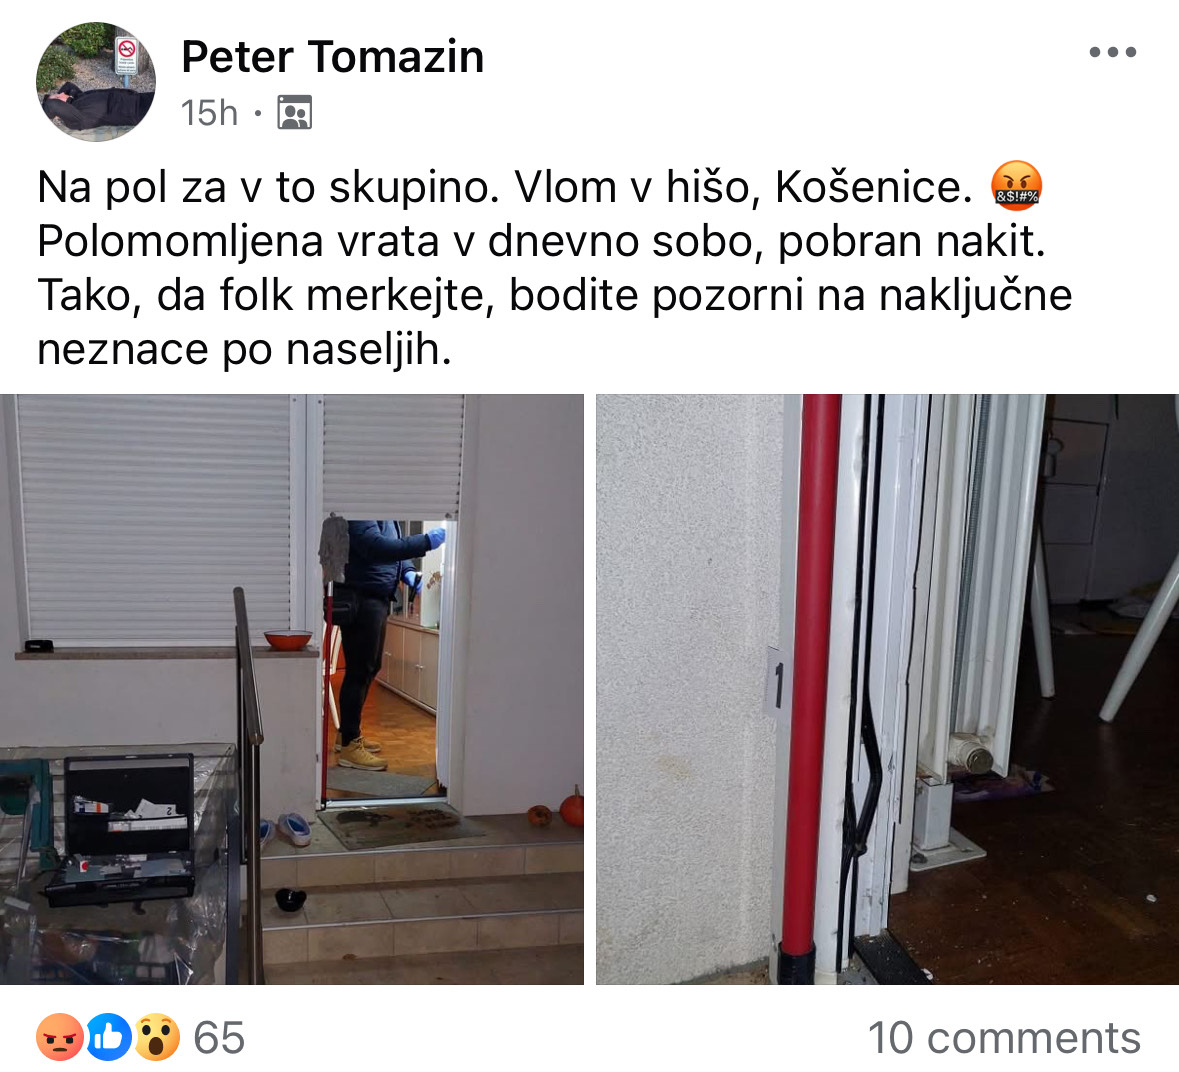
Task: Open the three-dot post options menu
Action: [x=1113, y=52]
